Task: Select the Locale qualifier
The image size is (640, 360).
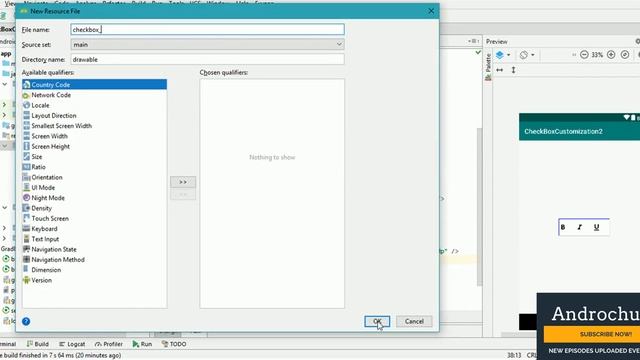Action: coord(94,105)
